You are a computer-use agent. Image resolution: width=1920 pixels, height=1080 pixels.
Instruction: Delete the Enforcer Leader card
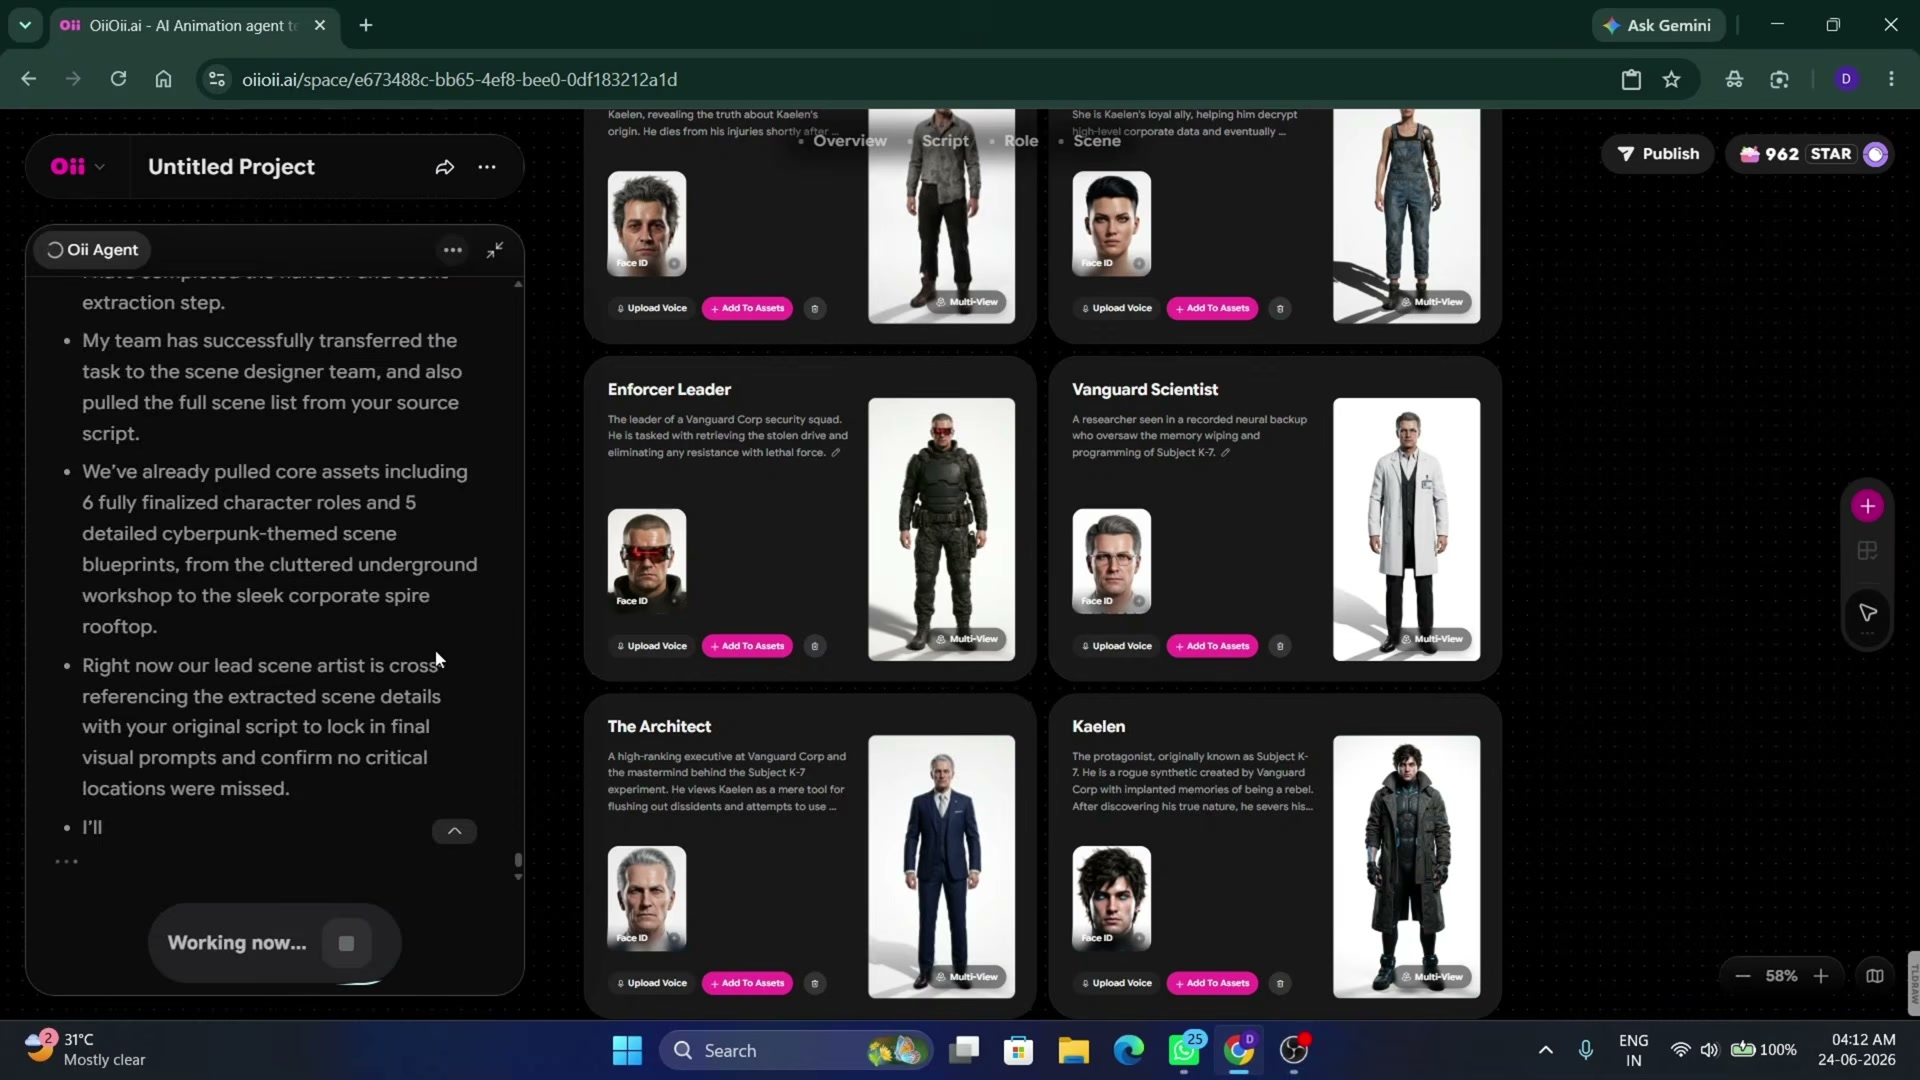click(815, 646)
